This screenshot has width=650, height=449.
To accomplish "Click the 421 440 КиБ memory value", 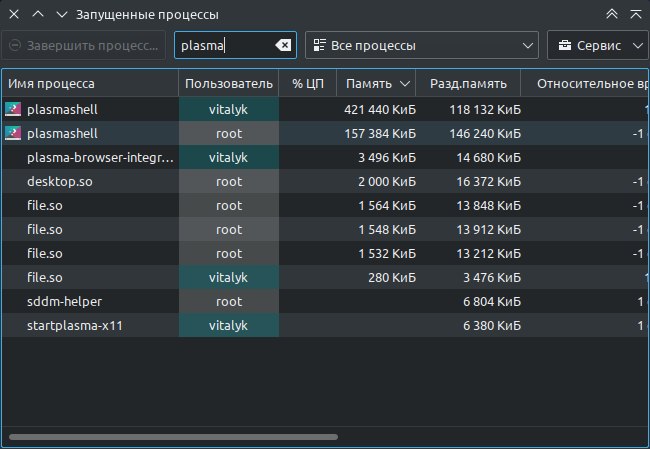I will click(380, 109).
